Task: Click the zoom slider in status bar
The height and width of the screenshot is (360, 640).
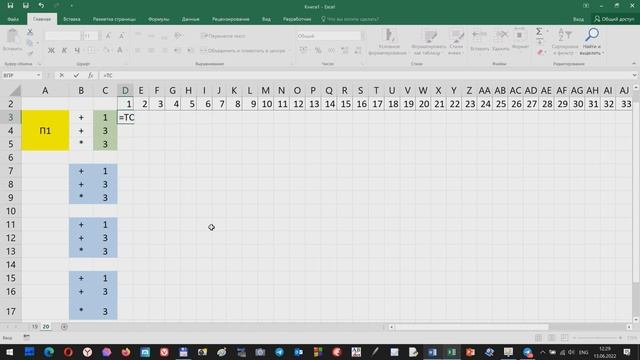Action: tap(597, 338)
